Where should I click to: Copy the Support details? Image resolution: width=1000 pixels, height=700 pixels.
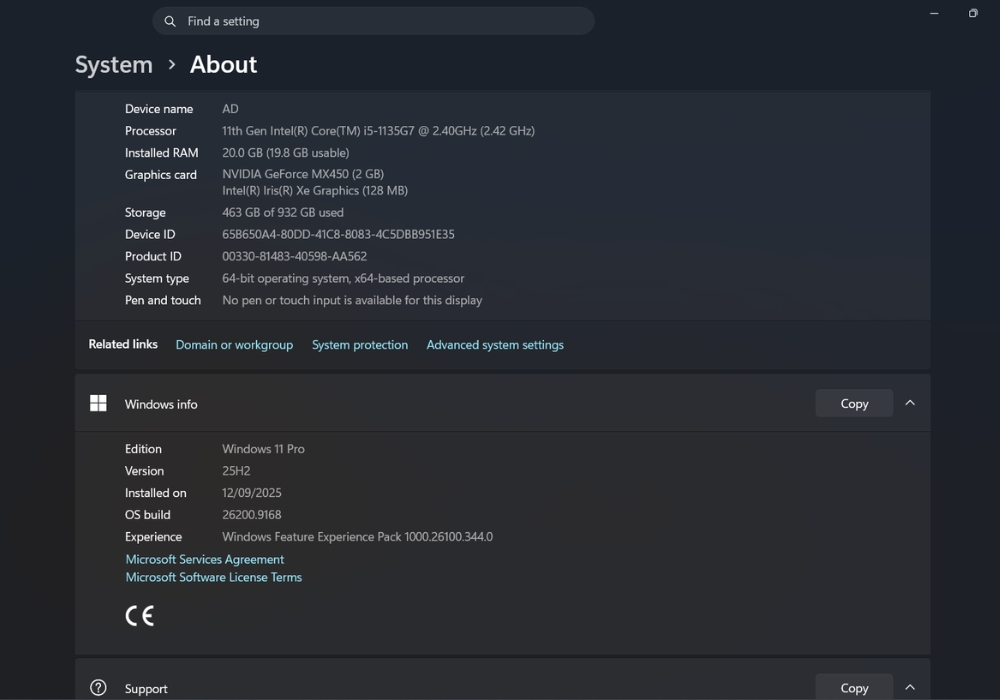click(854, 687)
